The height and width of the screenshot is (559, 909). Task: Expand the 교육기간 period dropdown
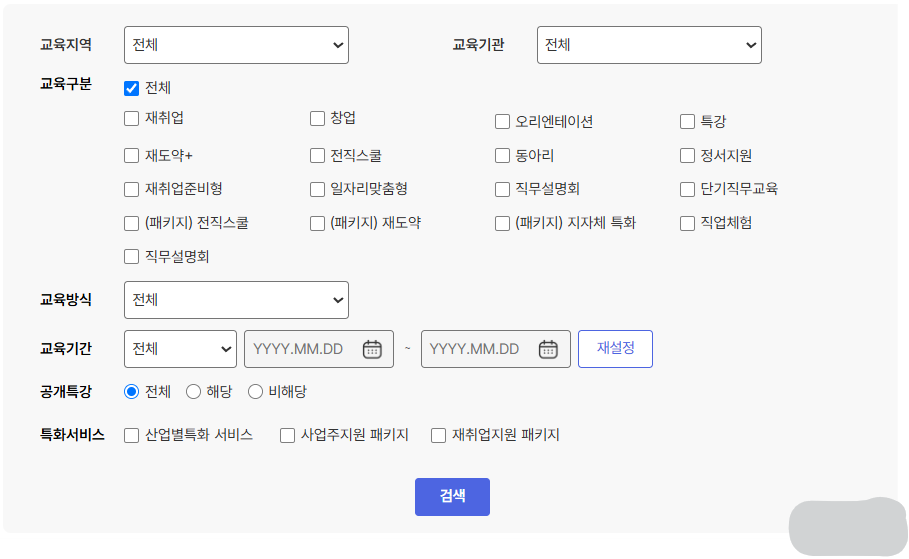[180, 349]
